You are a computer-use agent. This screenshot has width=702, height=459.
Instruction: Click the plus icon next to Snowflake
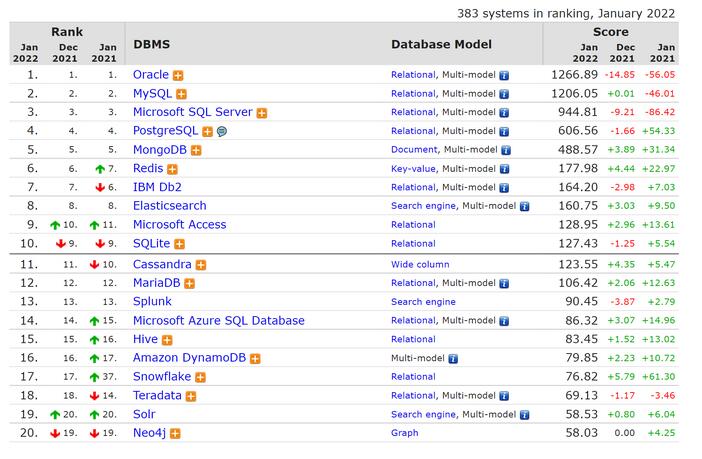(201, 377)
